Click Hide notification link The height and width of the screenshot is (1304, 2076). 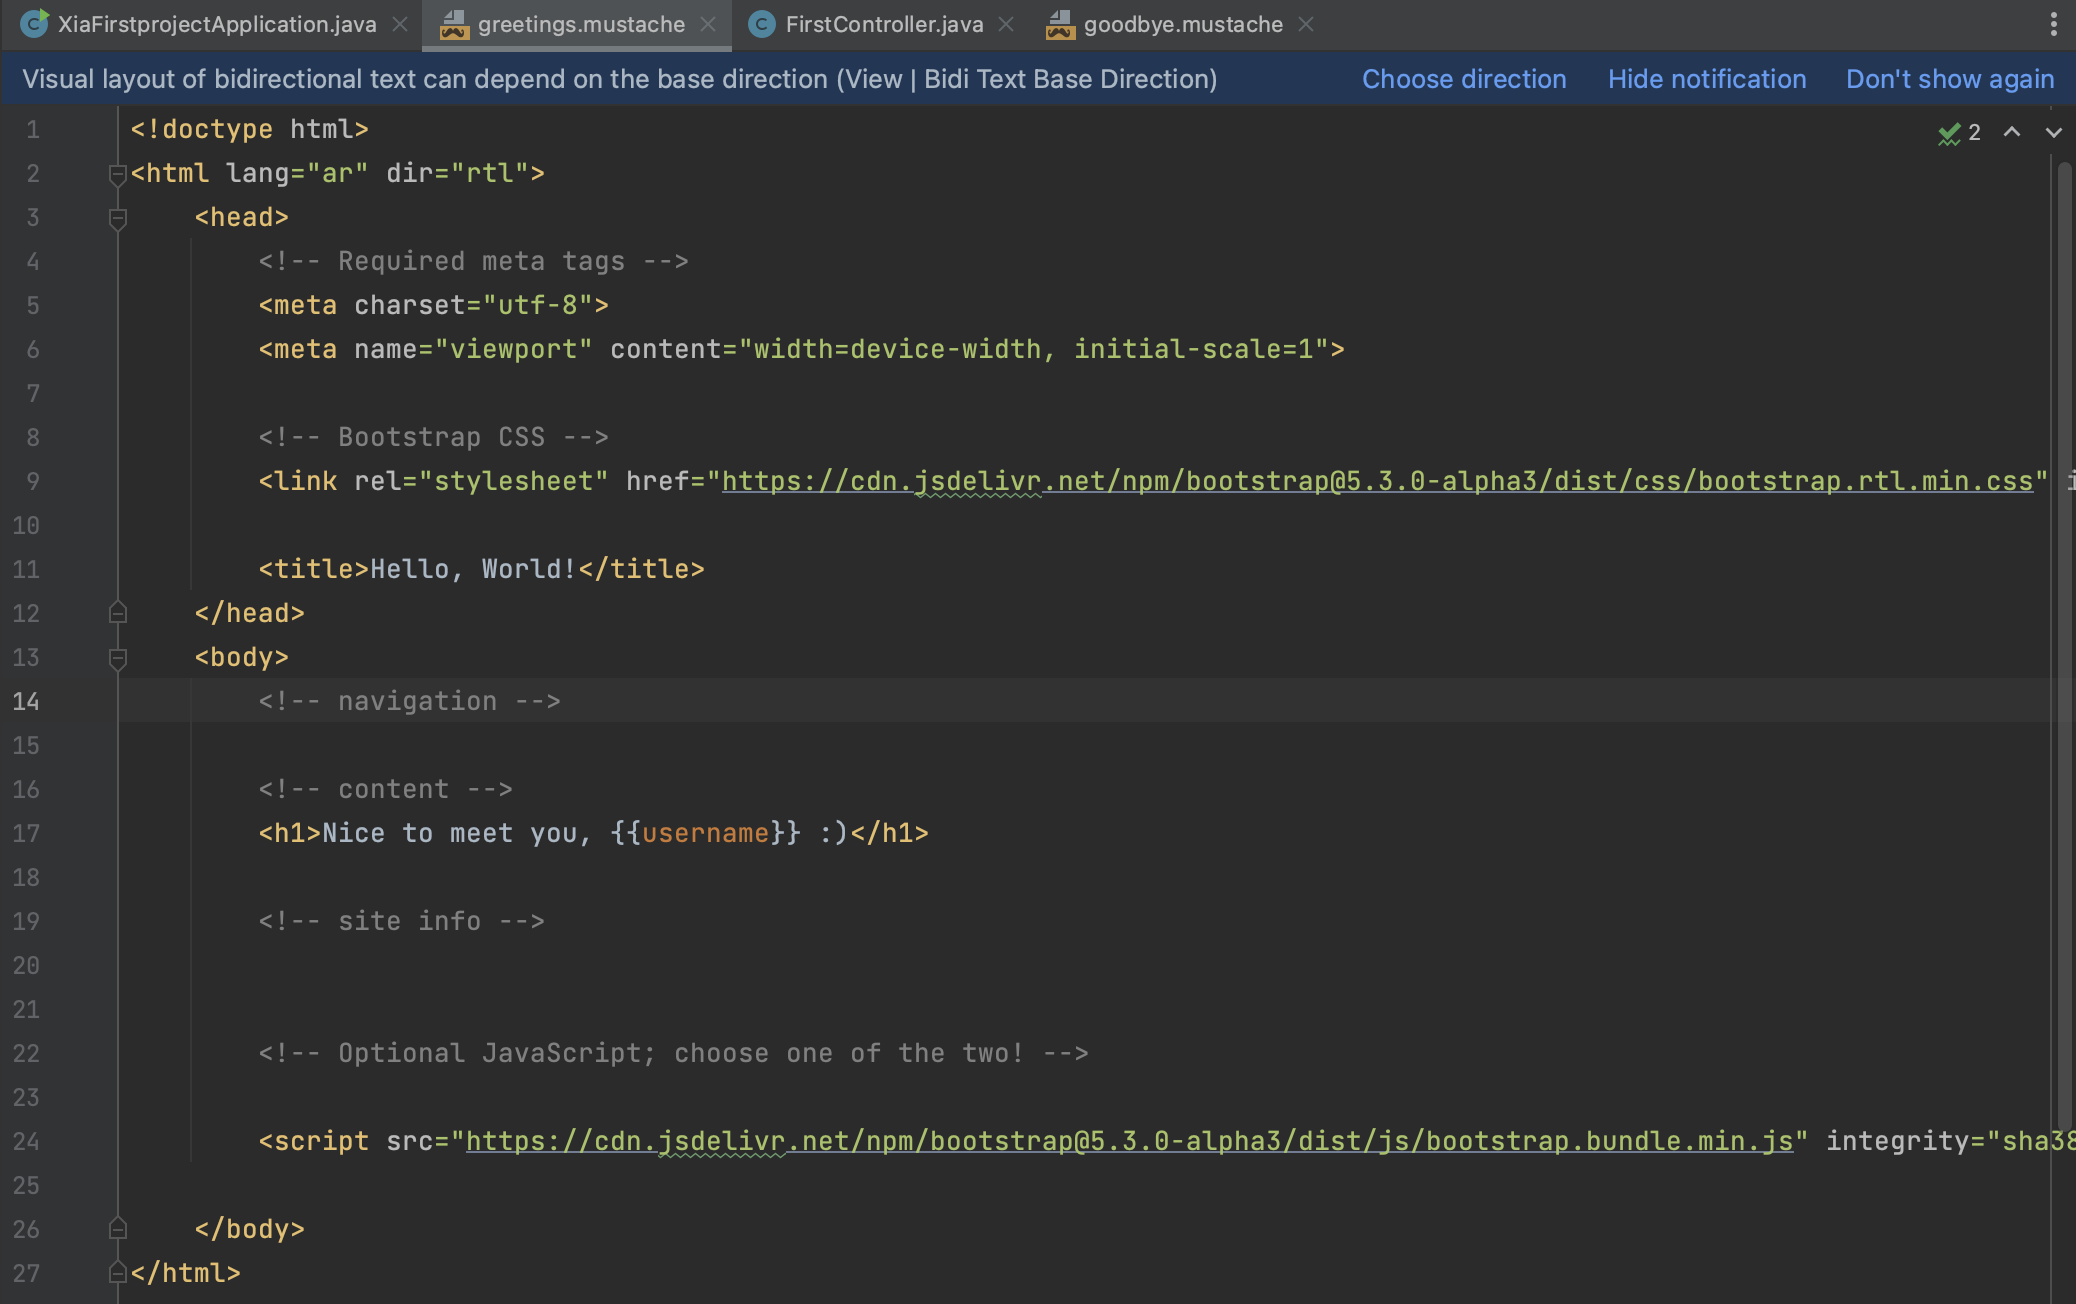click(x=1706, y=79)
